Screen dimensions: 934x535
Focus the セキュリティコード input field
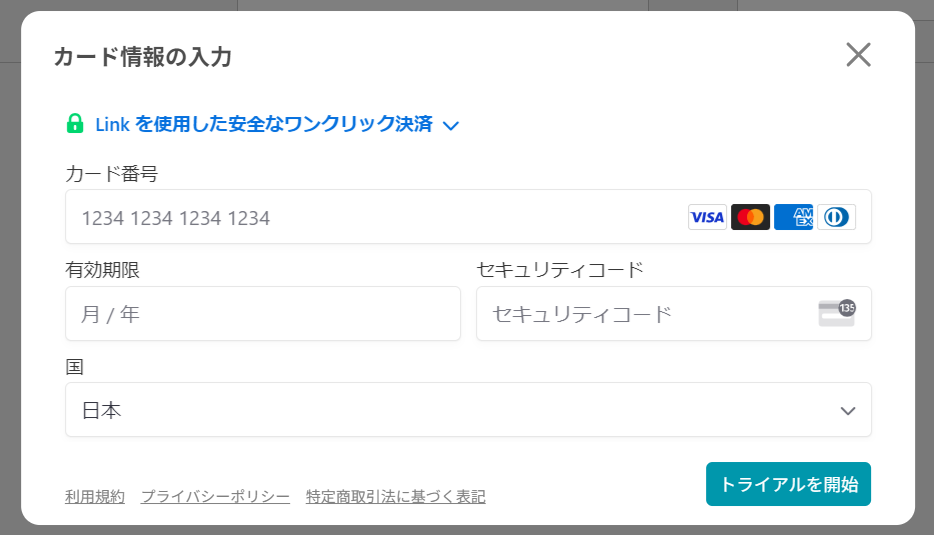pyautogui.click(x=674, y=313)
